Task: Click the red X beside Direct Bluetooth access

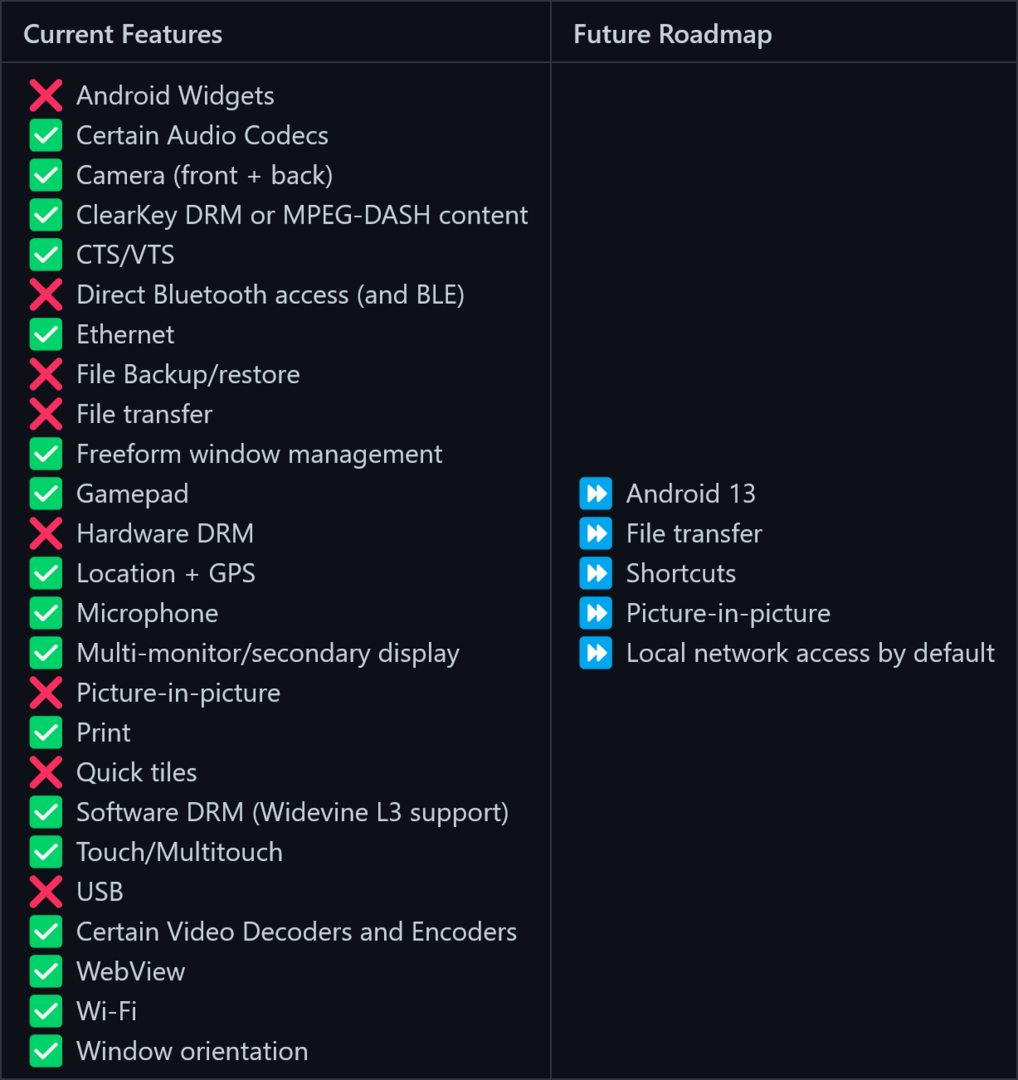Action: (x=46, y=295)
